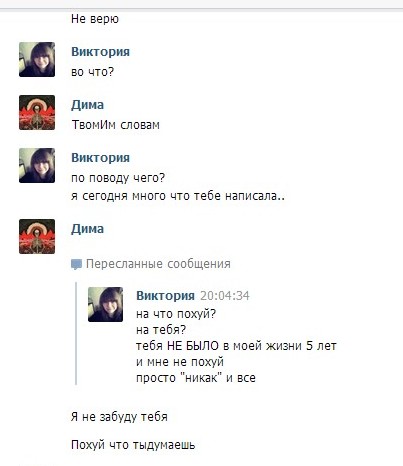The height and width of the screenshot is (466, 403).
Task: Click Дима's name above 'ТвоиИм словам'
Action: click(x=87, y=105)
